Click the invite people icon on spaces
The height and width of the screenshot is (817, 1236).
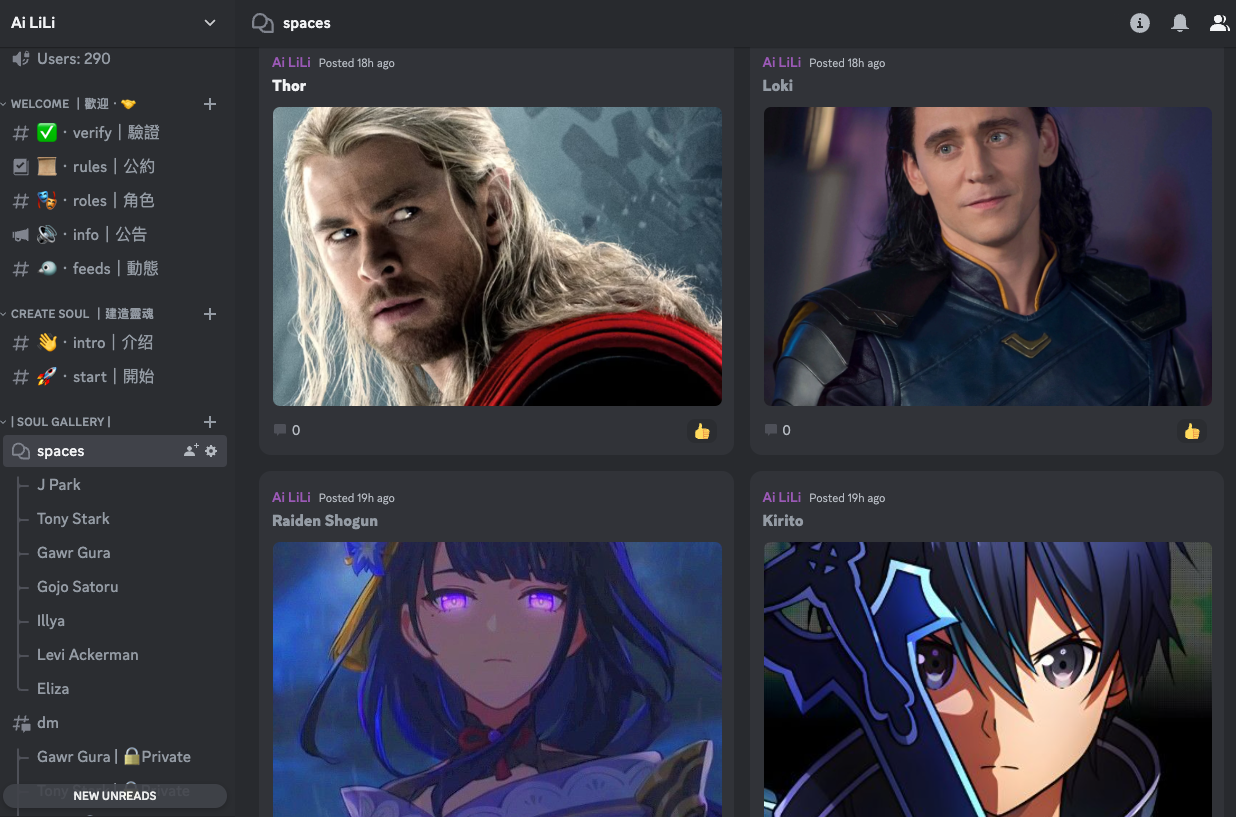coord(191,451)
